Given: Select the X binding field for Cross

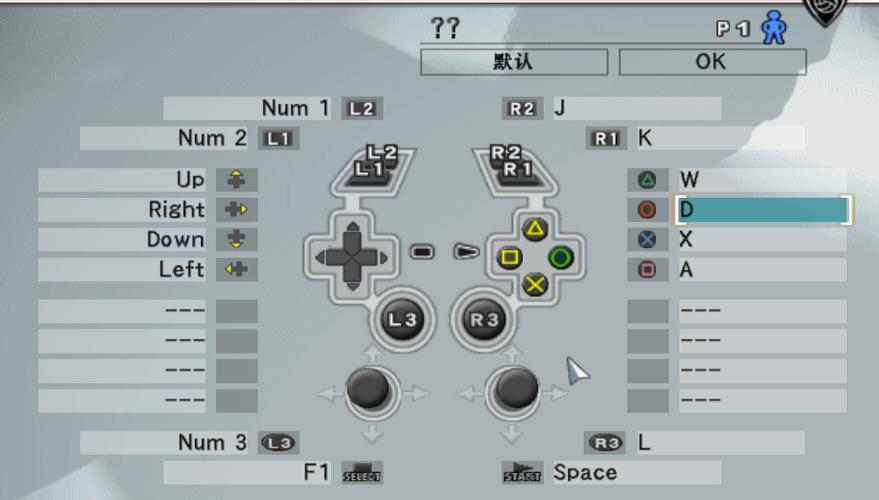Looking at the screenshot, I should 763,239.
